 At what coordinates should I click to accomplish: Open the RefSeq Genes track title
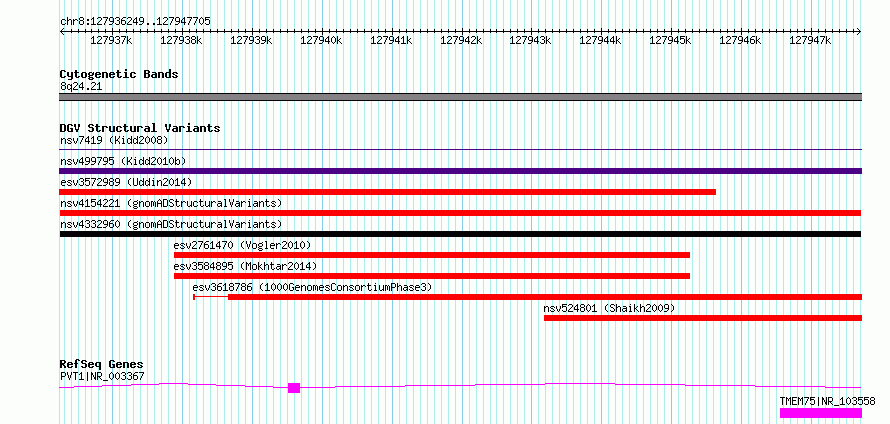point(102,364)
